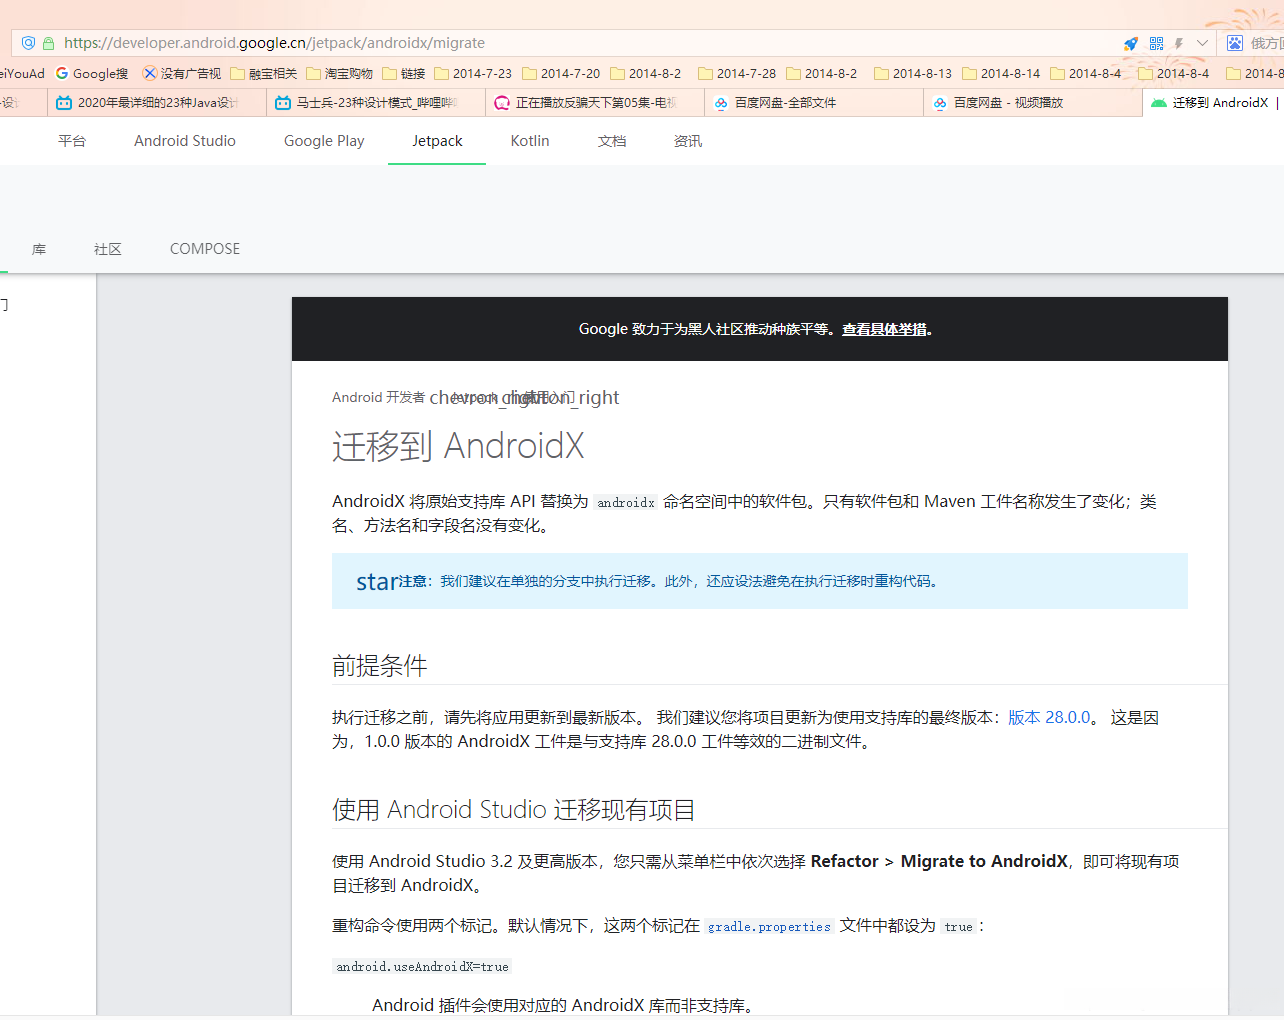Click the Android 开发者 breadcrumb link
The image size is (1284, 1020).
pyautogui.click(x=378, y=397)
